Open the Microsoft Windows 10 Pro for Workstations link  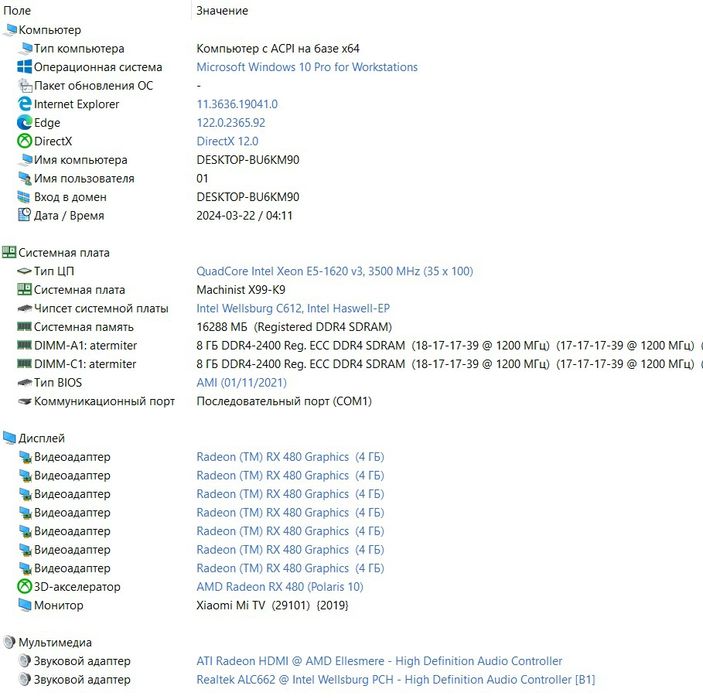point(307,67)
